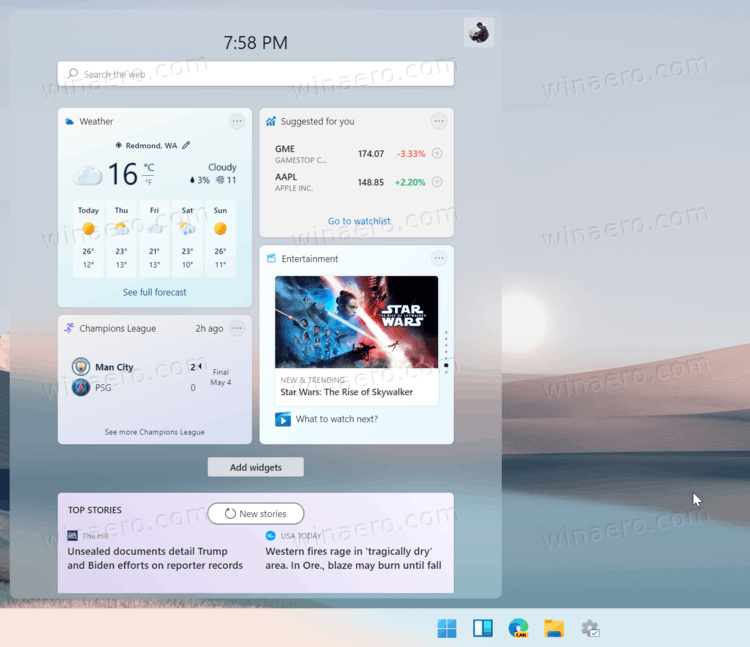Open the See full forecast link

click(x=154, y=292)
